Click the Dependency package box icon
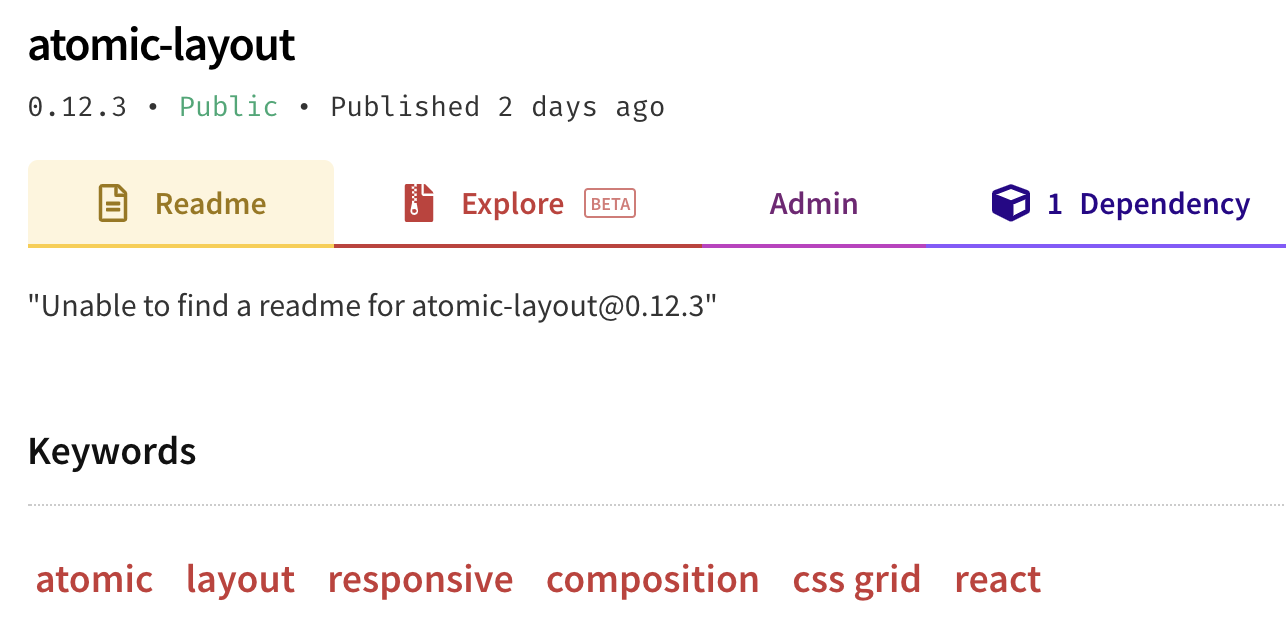 pyautogui.click(x=1011, y=202)
